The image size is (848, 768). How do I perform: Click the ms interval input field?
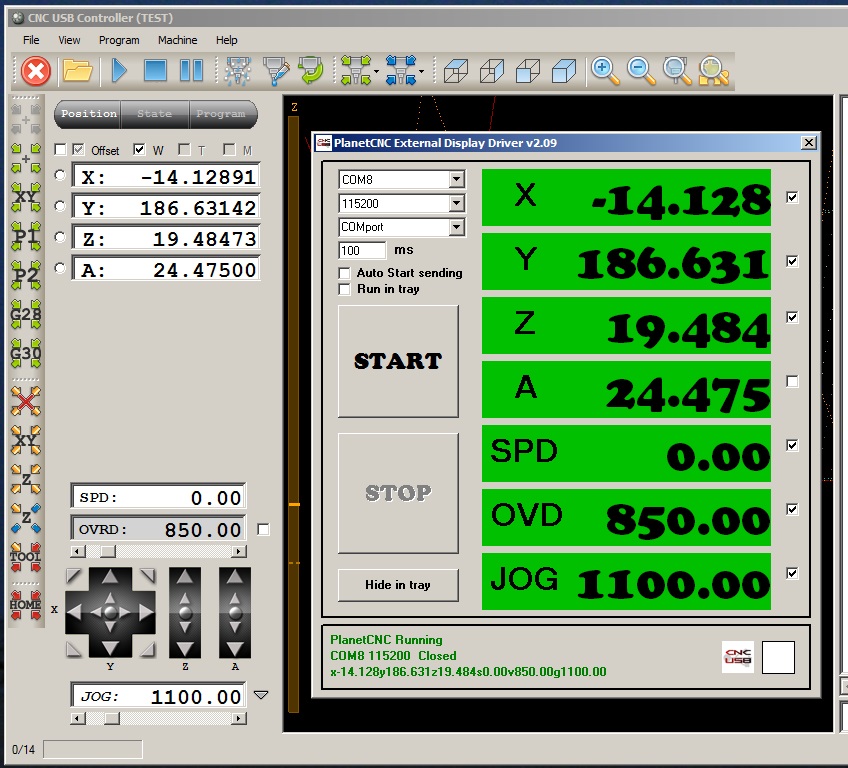point(362,250)
